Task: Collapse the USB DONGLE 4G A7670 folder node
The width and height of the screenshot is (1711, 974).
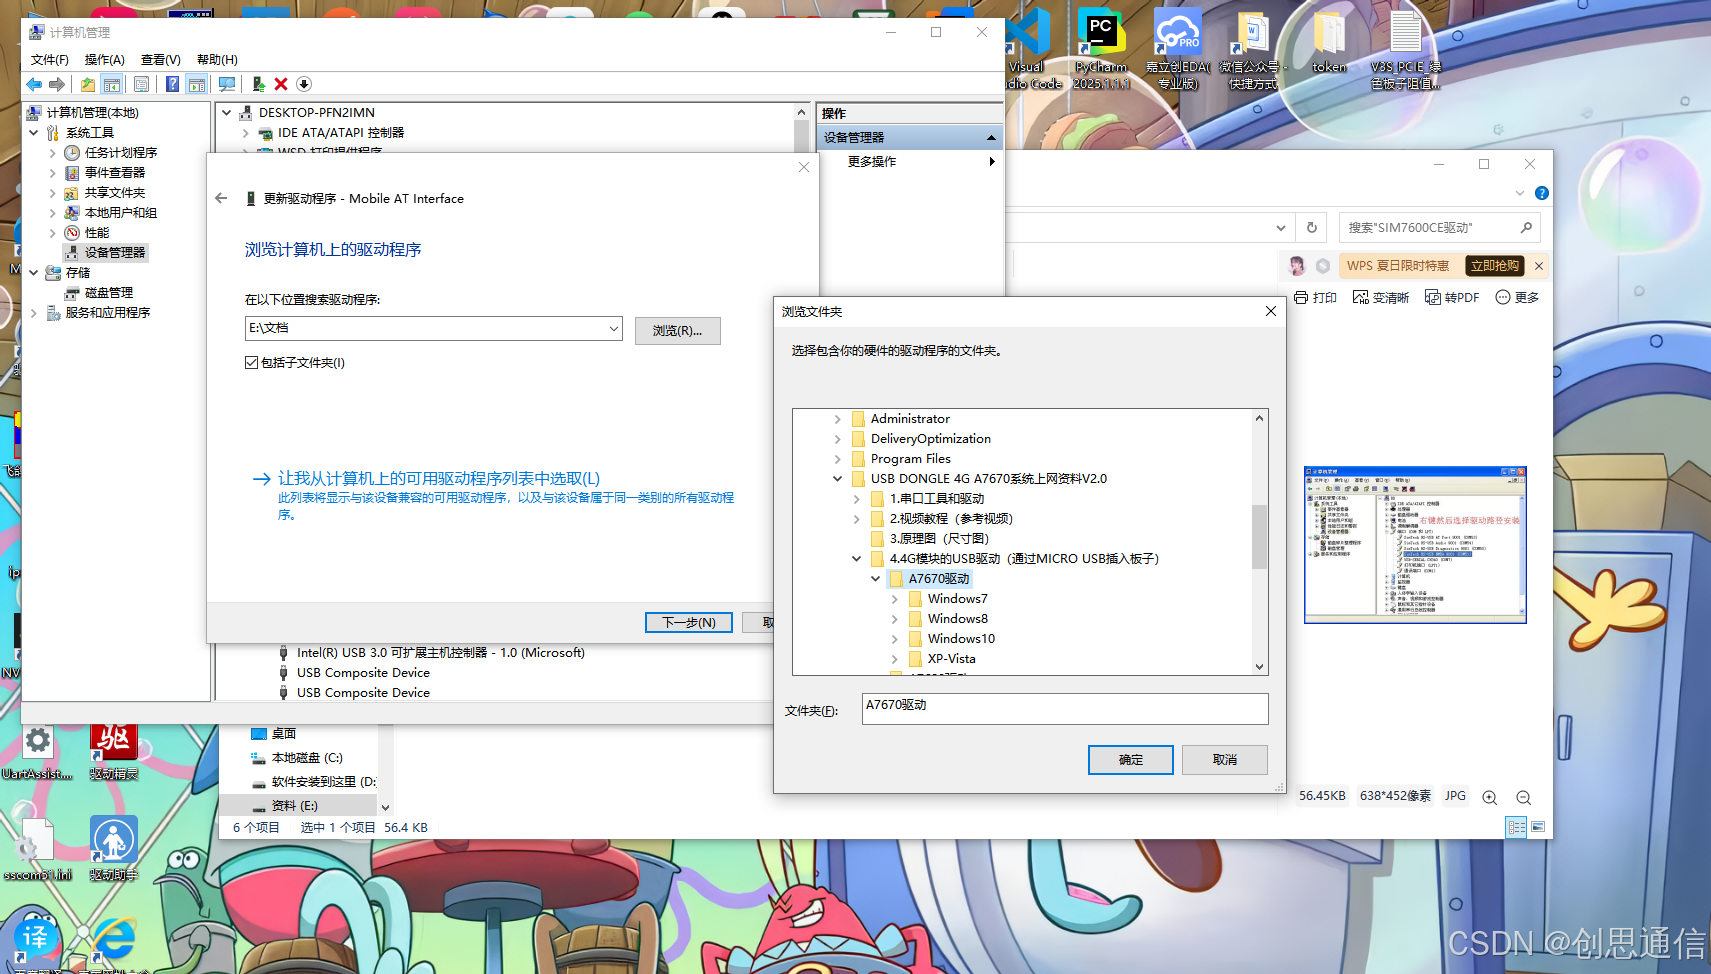Action: [x=838, y=479]
